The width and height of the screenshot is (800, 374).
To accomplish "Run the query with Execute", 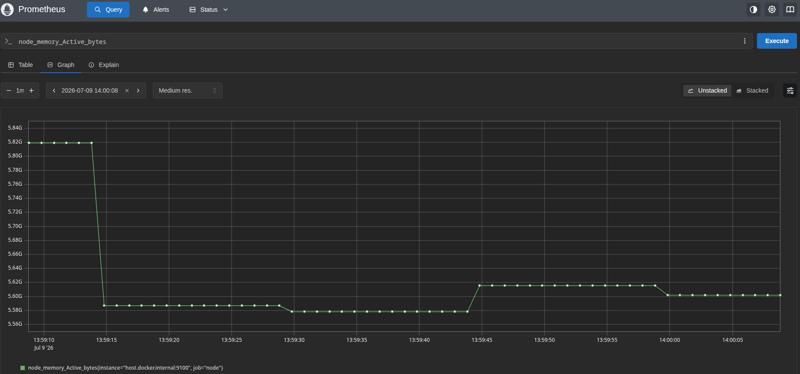I will 777,41.
